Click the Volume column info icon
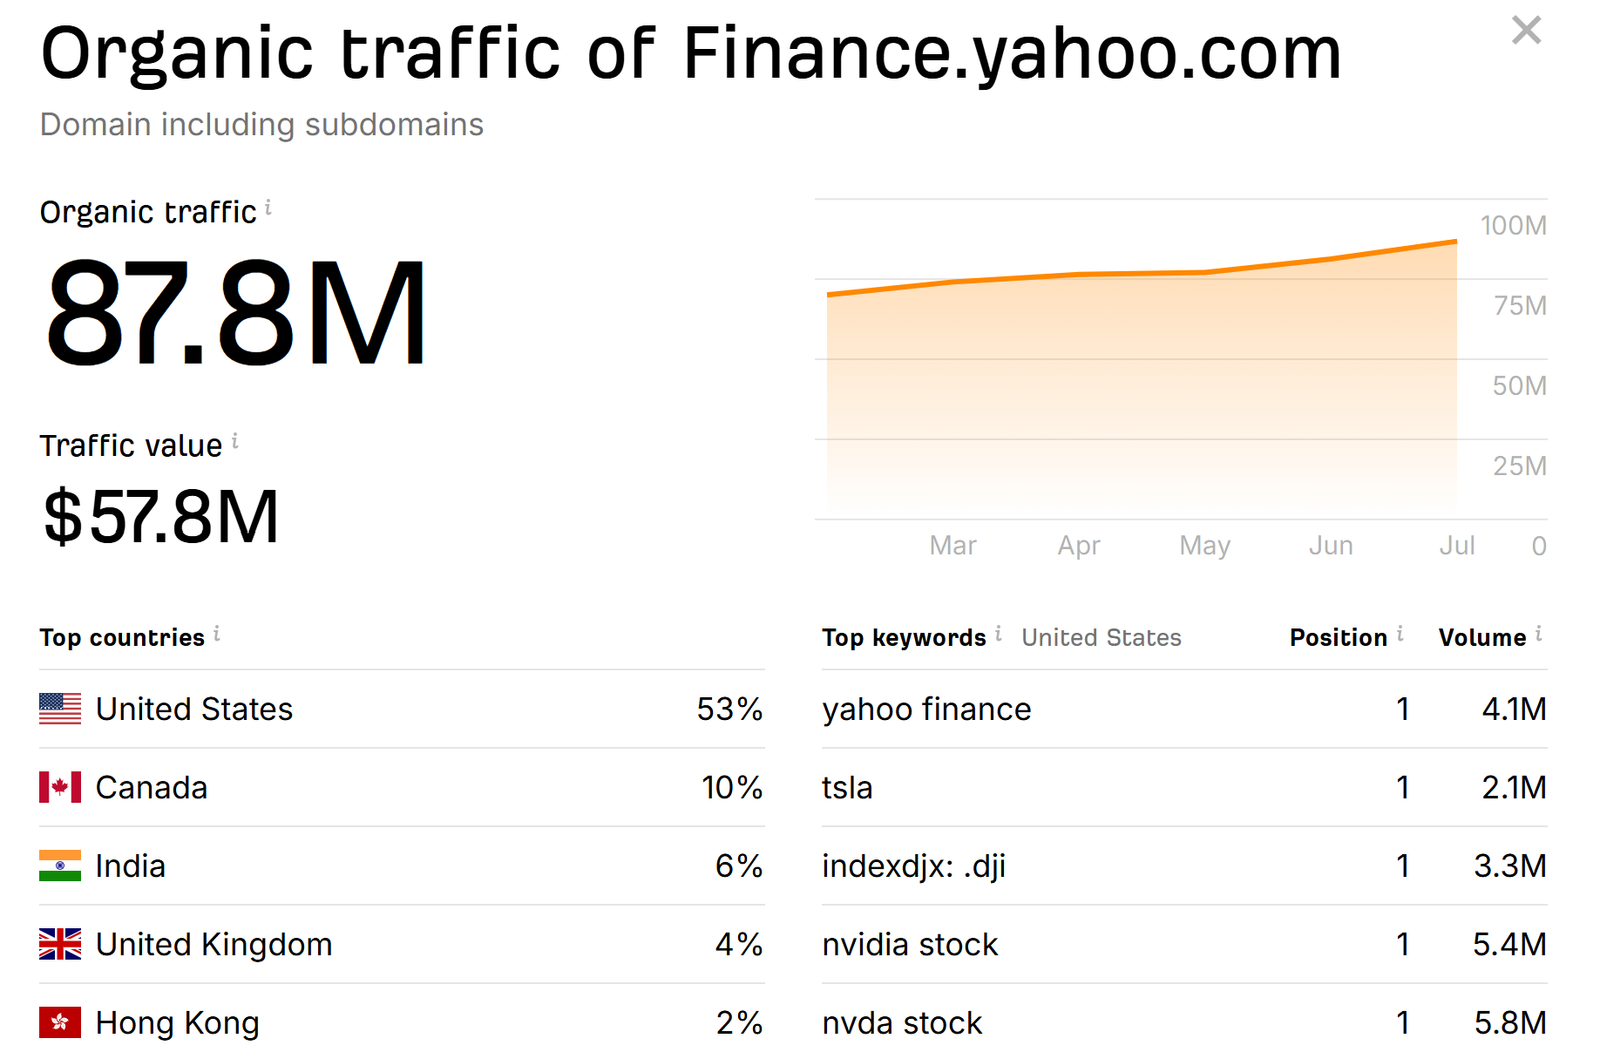Viewport: 1600px width, 1060px height. tap(1539, 634)
